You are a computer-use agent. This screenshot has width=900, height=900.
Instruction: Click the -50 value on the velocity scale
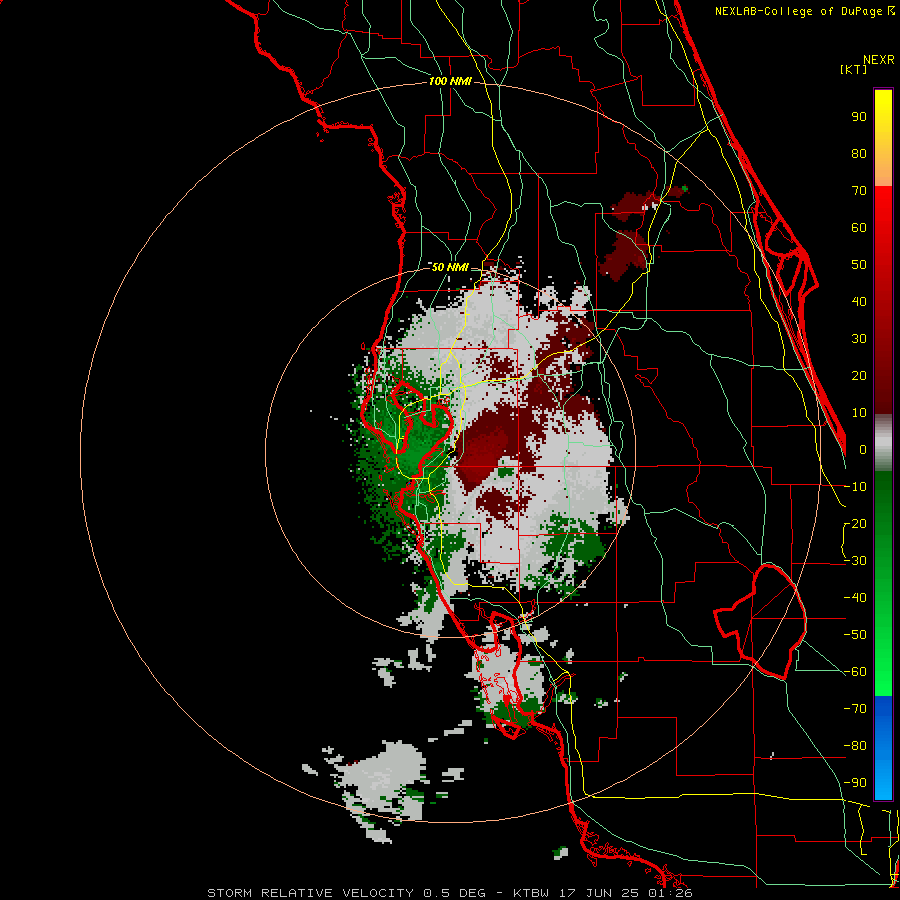[855, 635]
